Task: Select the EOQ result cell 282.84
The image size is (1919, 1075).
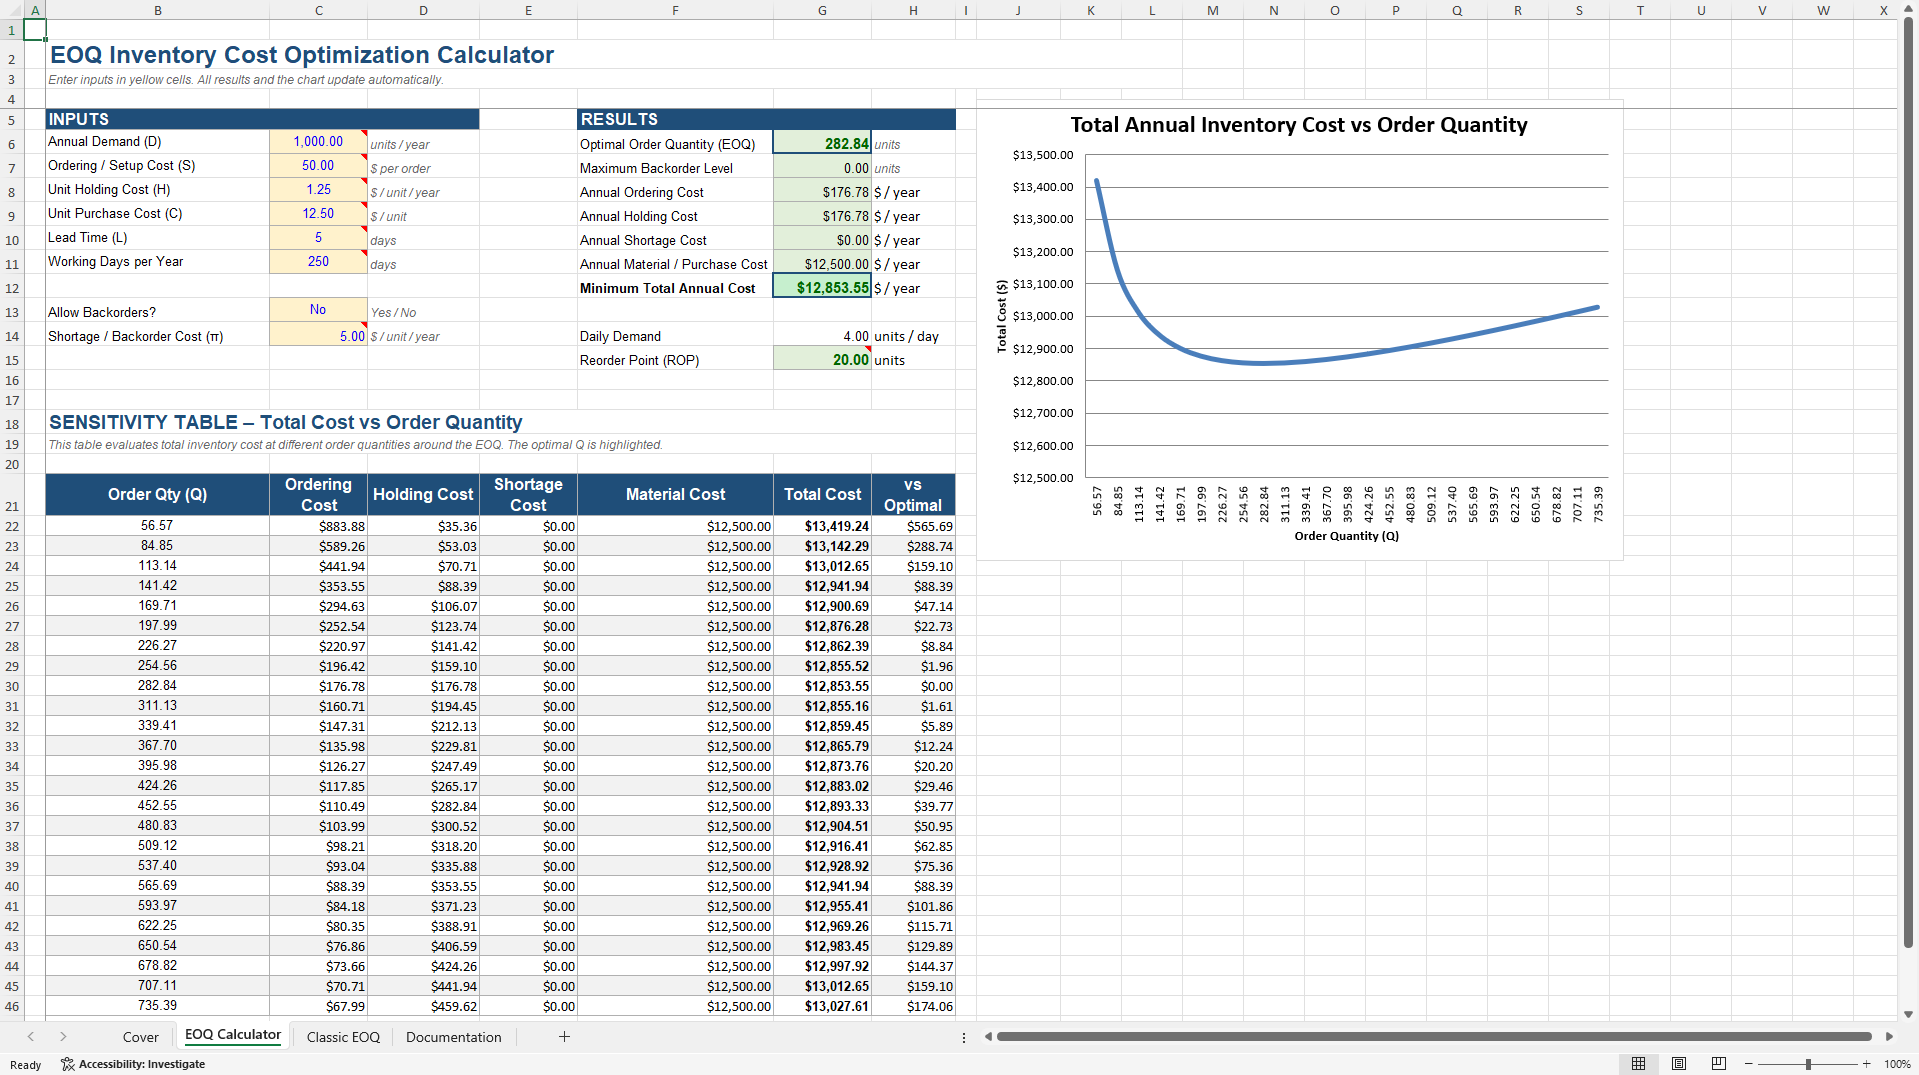Action: click(x=822, y=143)
